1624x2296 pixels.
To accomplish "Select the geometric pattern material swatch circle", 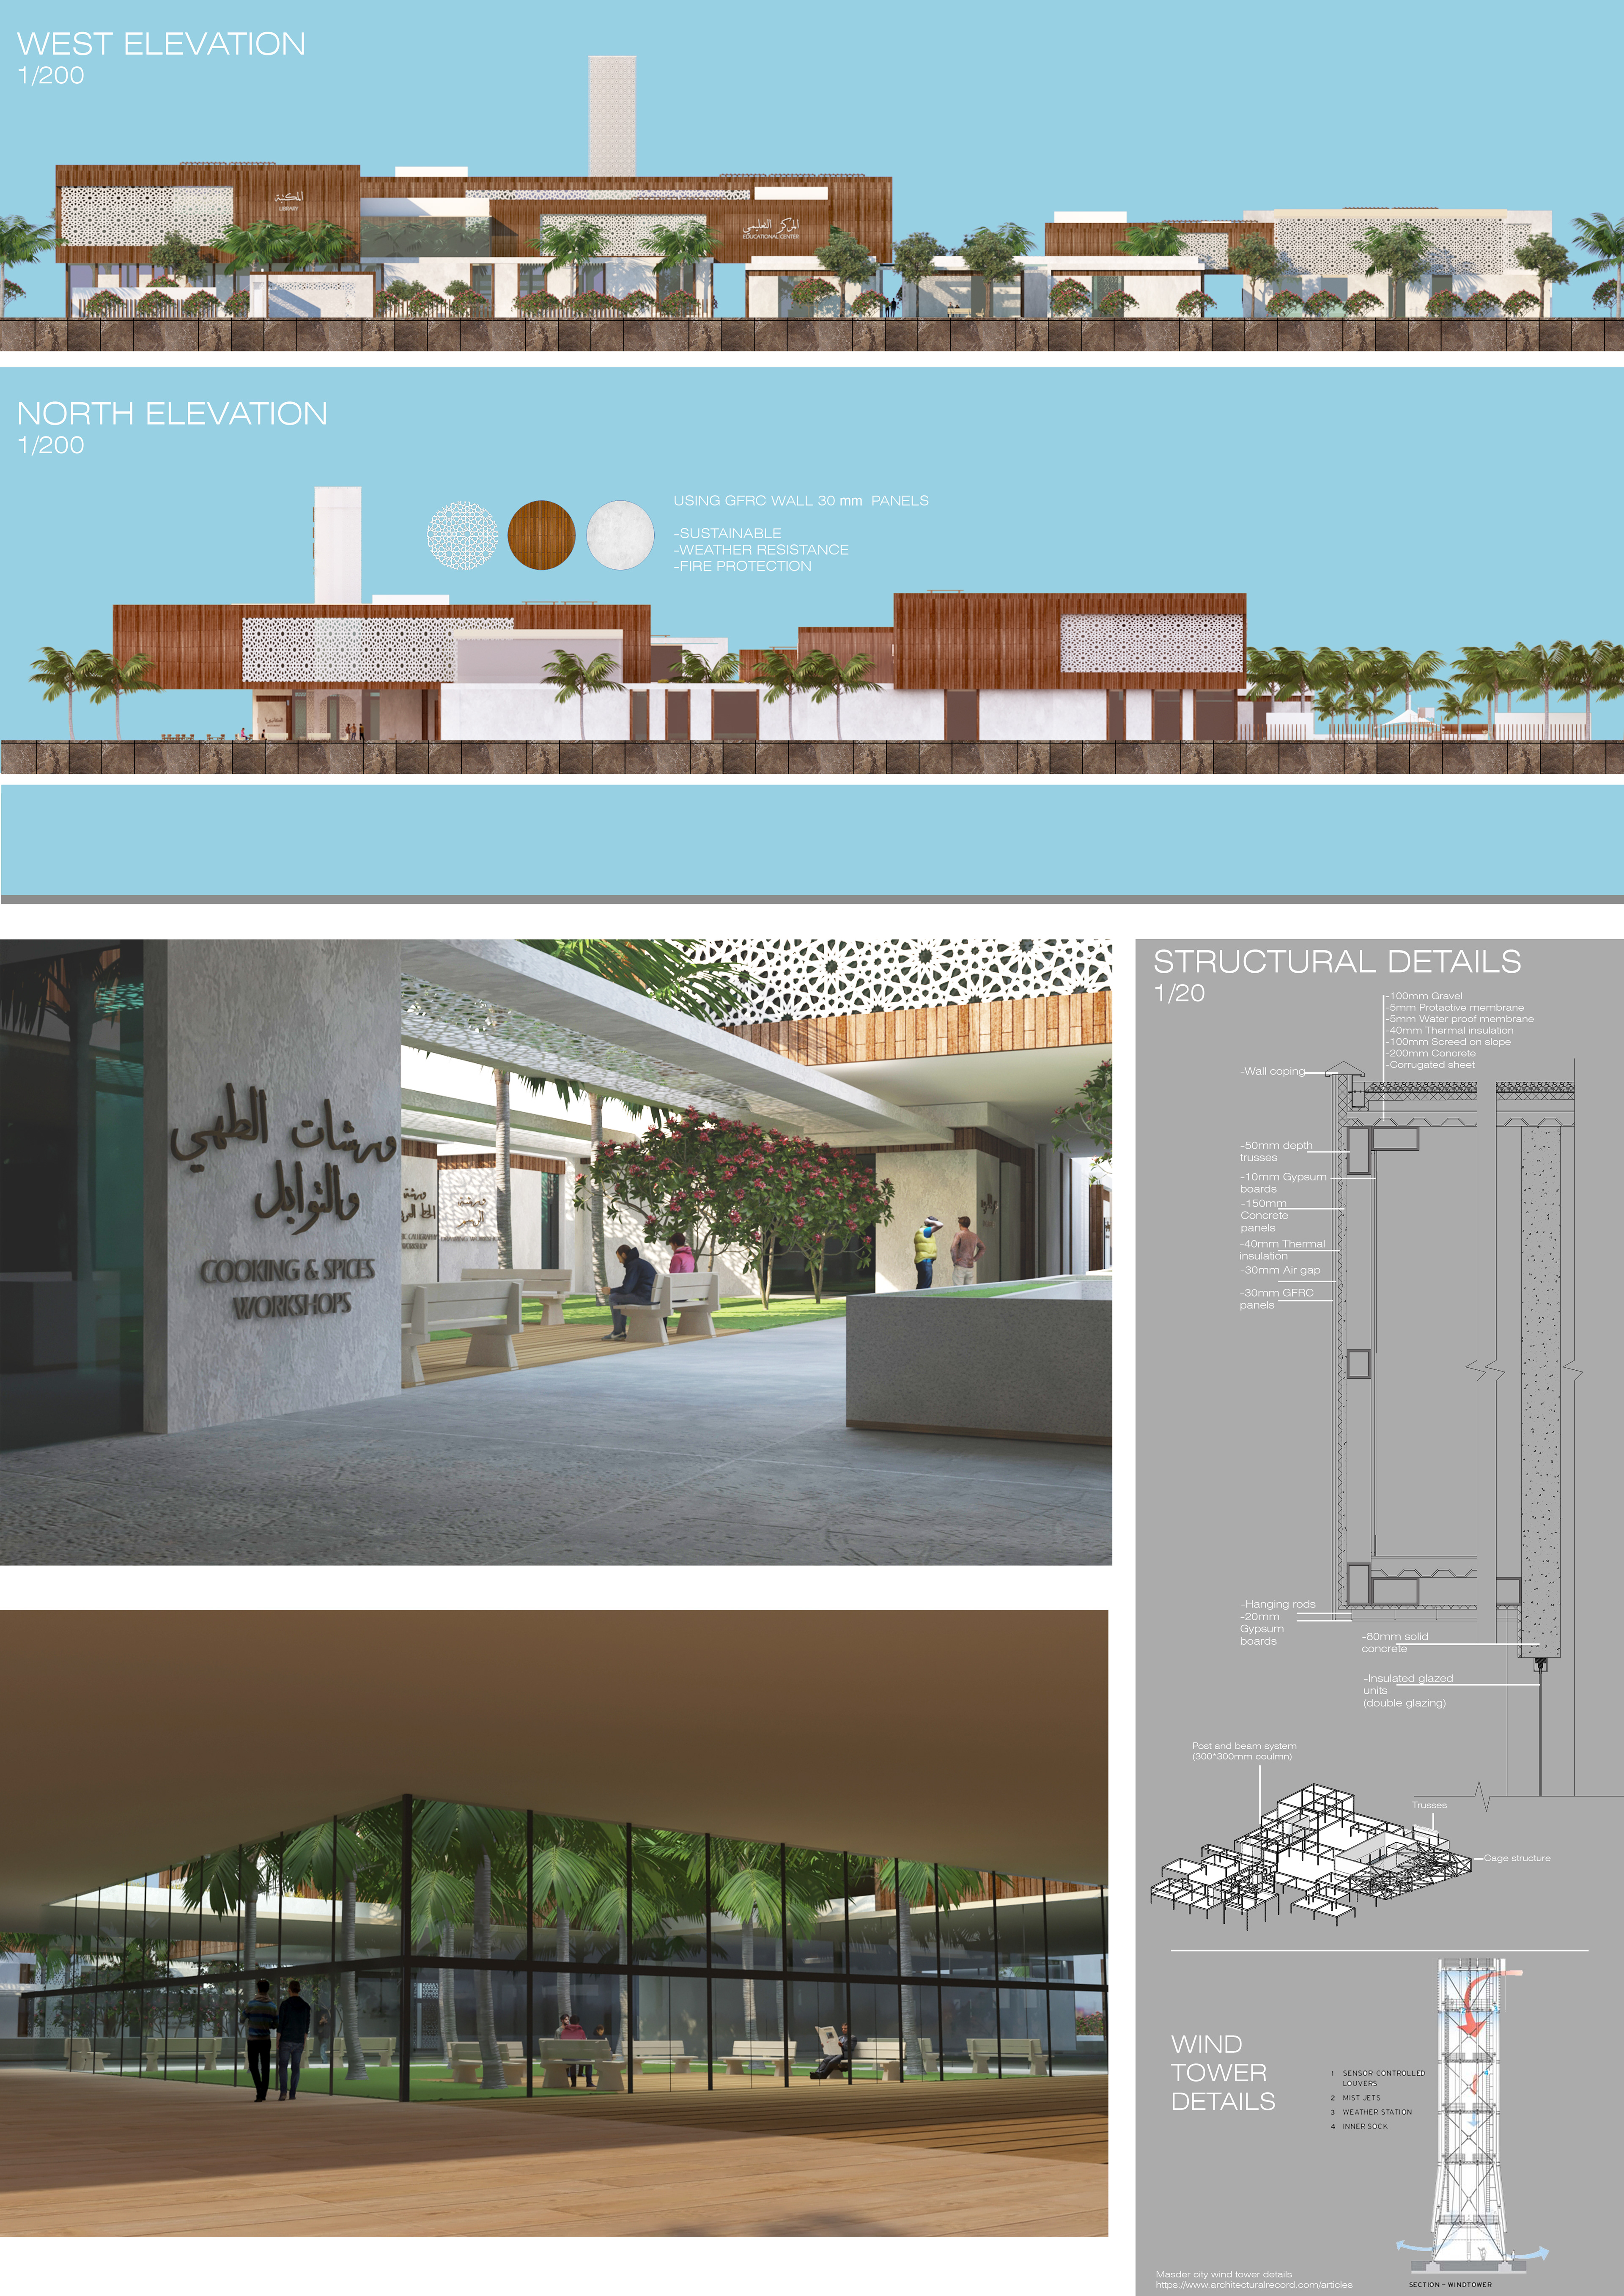I will click(x=462, y=535).
